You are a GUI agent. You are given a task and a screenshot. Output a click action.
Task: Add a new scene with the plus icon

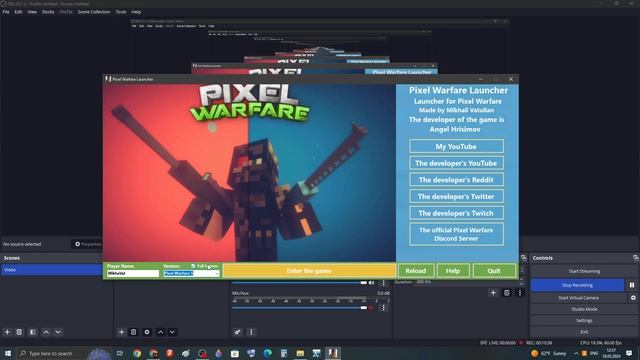(x=7, y=332)
